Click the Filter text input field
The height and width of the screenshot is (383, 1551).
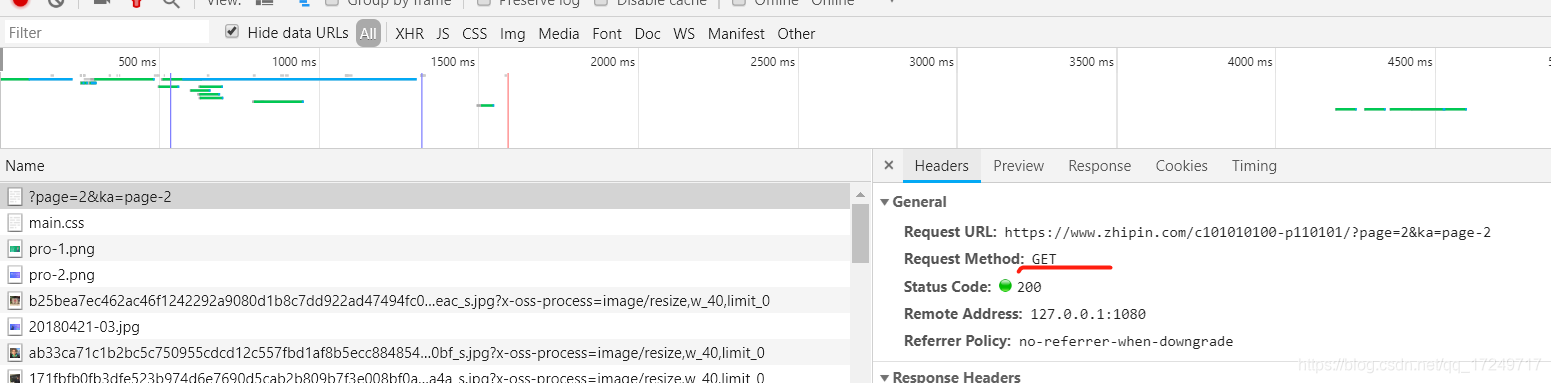[x=108, y=33]
